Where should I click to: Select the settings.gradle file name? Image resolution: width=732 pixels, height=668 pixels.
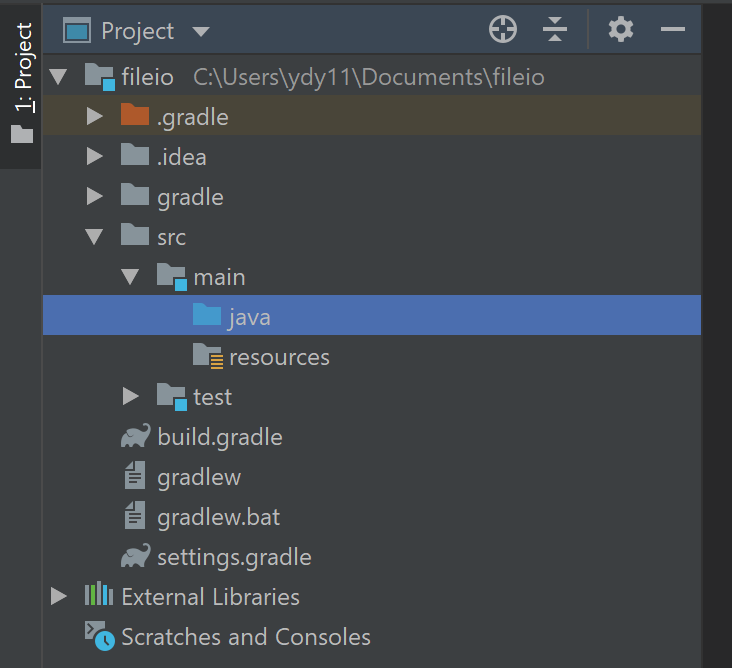click(234, 558)
